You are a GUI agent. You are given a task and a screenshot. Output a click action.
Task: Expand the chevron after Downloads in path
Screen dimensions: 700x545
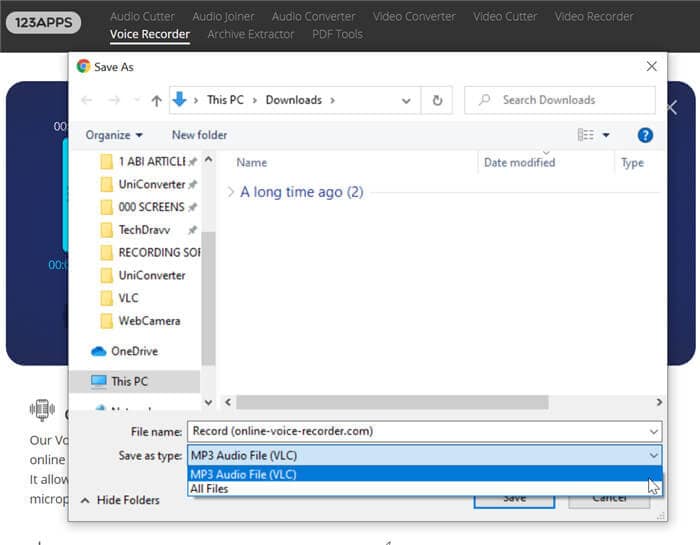332,100
